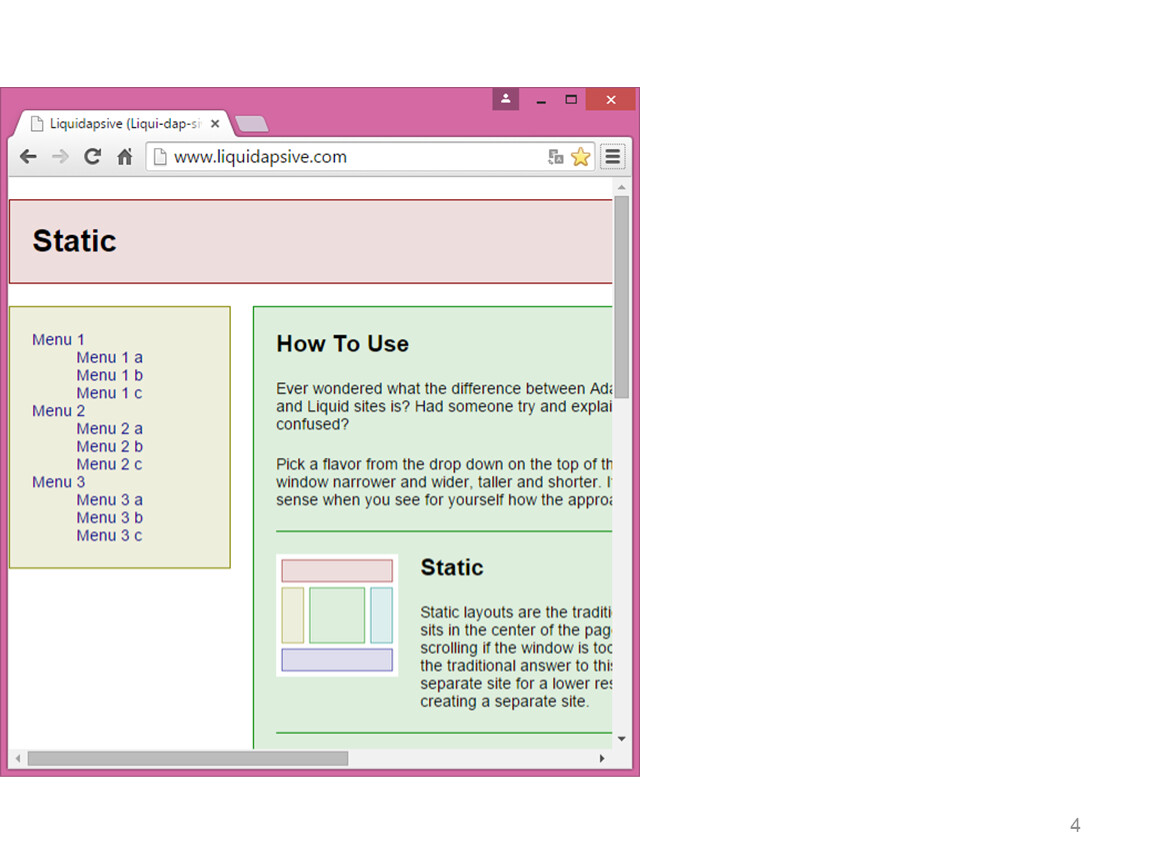Click the browser Back arrow

(28, 157)
